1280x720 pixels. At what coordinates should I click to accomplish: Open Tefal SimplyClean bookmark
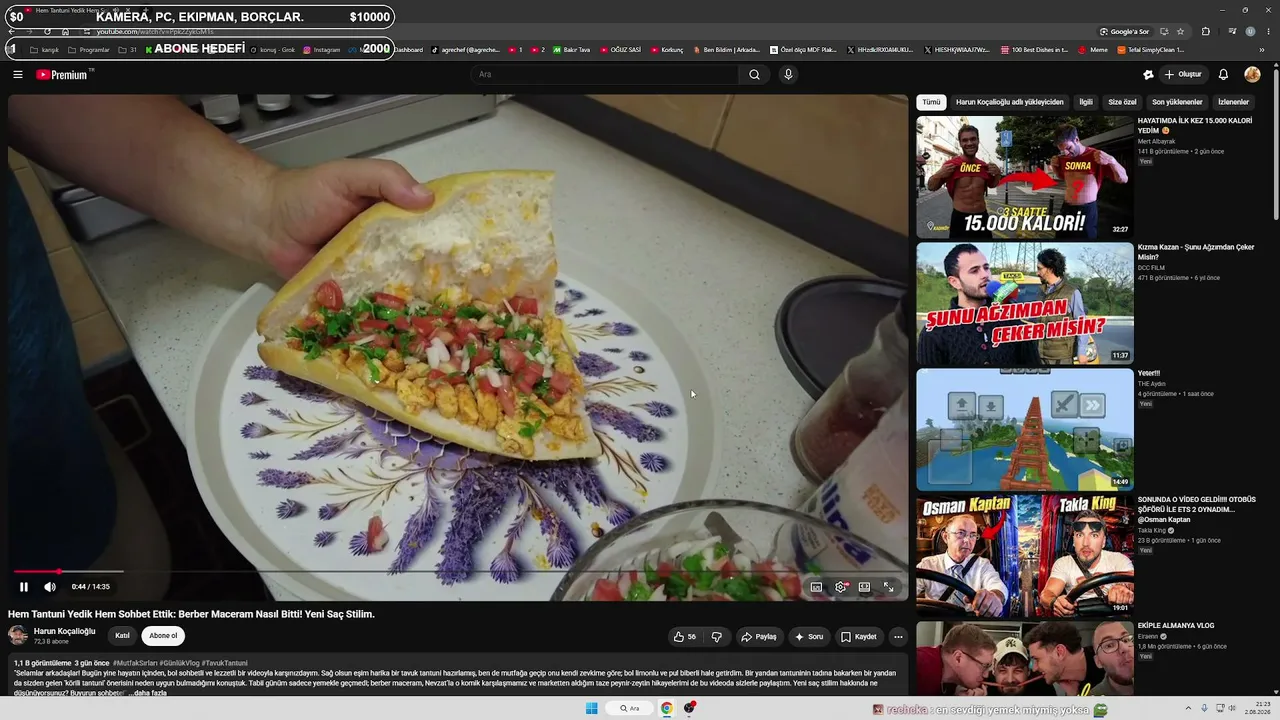coord(1150,50)
